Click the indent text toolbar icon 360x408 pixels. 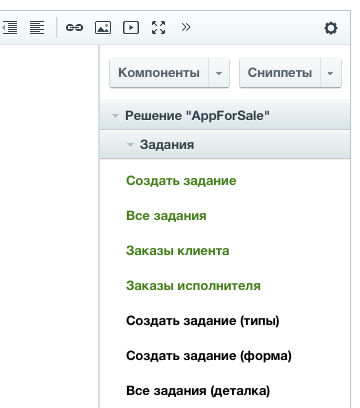tap(10, 27)
